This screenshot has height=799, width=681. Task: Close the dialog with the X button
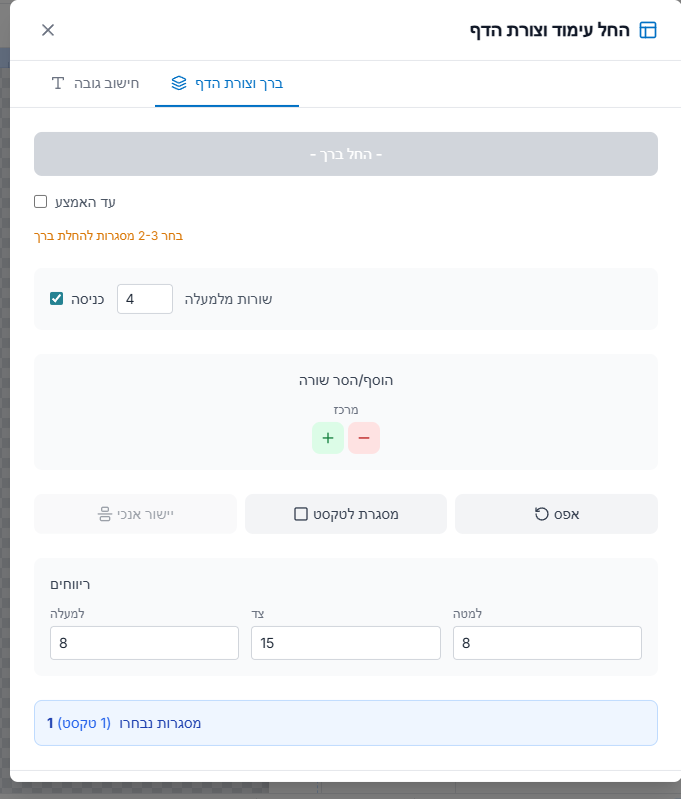pyautogui.click(x=48, y=30)
